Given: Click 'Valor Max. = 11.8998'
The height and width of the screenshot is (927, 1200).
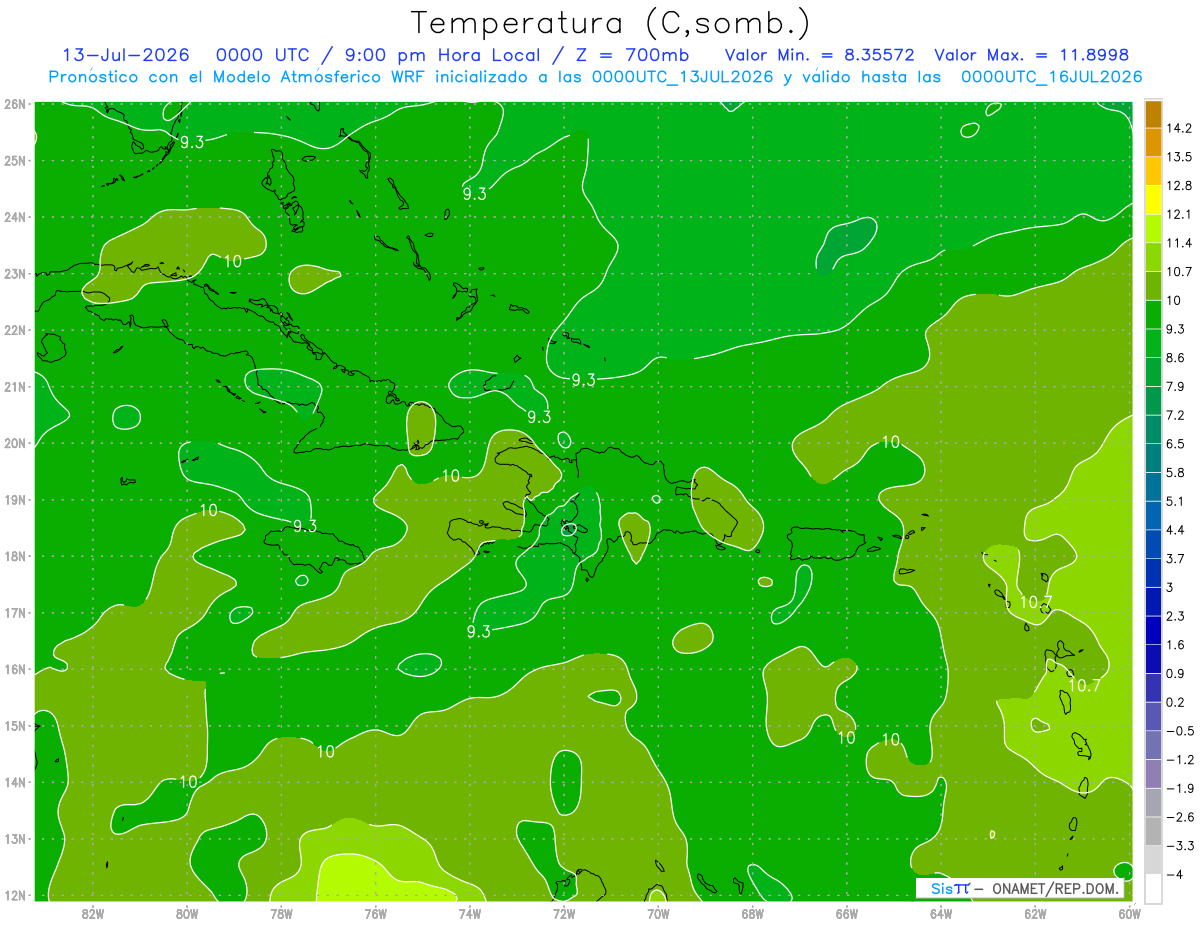Looking at the screenshot, I should (x=1032, y=55).
